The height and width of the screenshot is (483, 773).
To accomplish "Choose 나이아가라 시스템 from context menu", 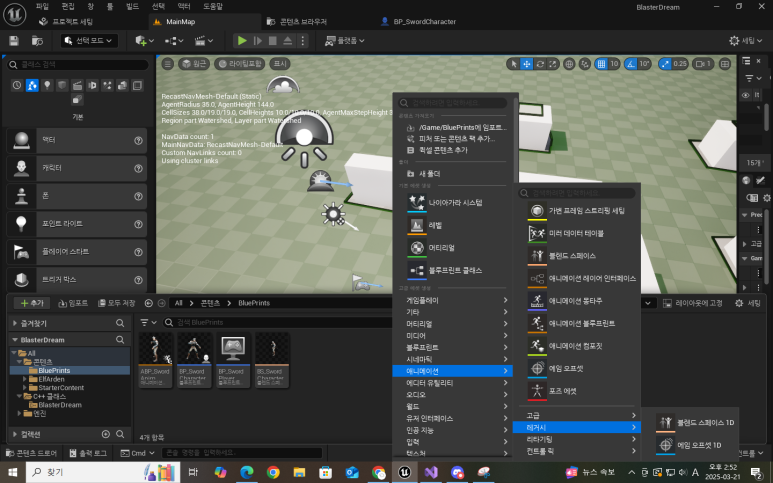I will tap(453, 203).
